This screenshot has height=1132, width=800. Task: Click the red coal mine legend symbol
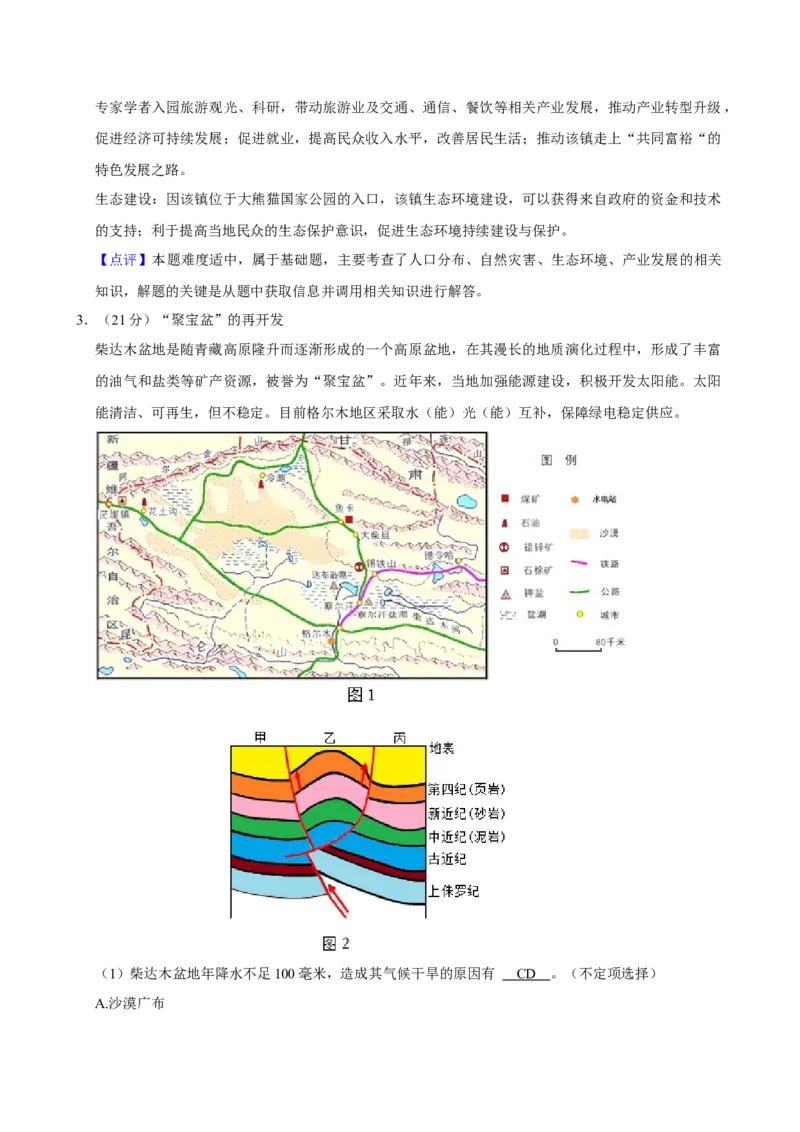505,498
